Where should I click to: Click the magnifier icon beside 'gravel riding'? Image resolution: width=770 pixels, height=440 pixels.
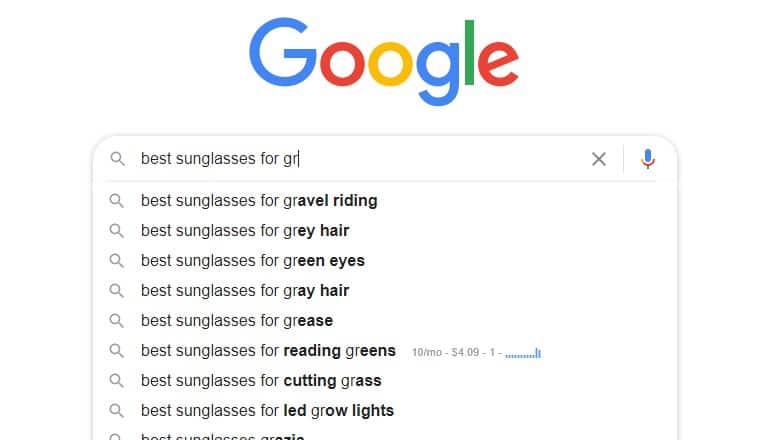click(x=116, y=201)
